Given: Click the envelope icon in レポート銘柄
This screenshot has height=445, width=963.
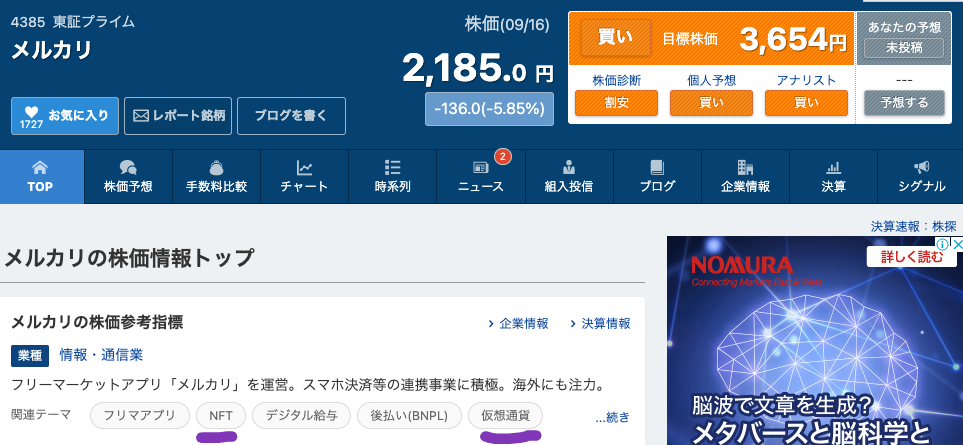Looking at the screenshot, I should click(x=141, y=115).
